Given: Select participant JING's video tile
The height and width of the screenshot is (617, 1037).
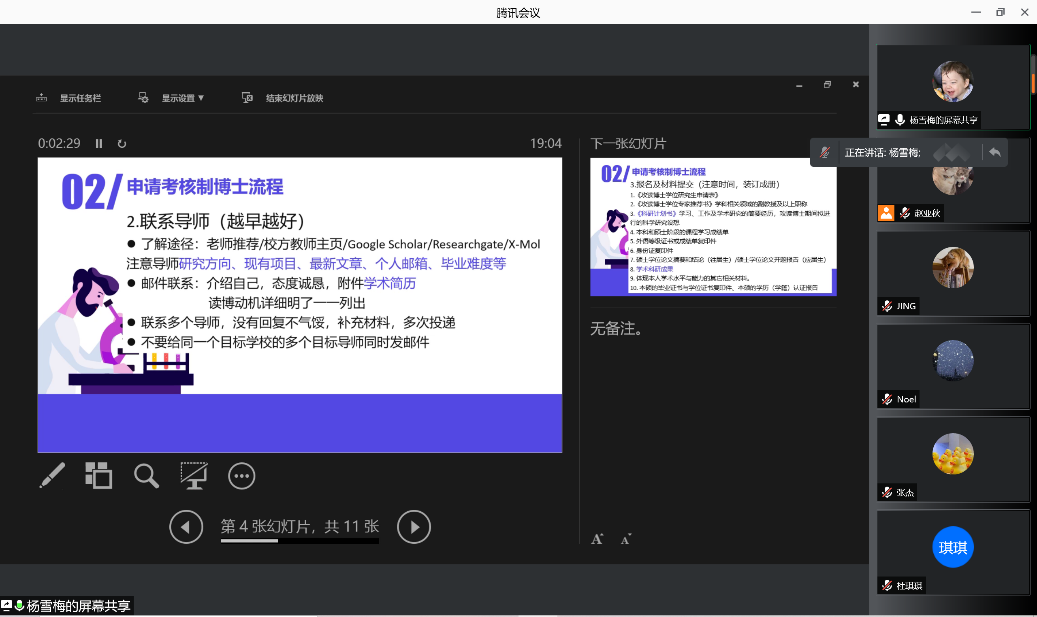Looking at the screenshot, I should tap(953, 274).
